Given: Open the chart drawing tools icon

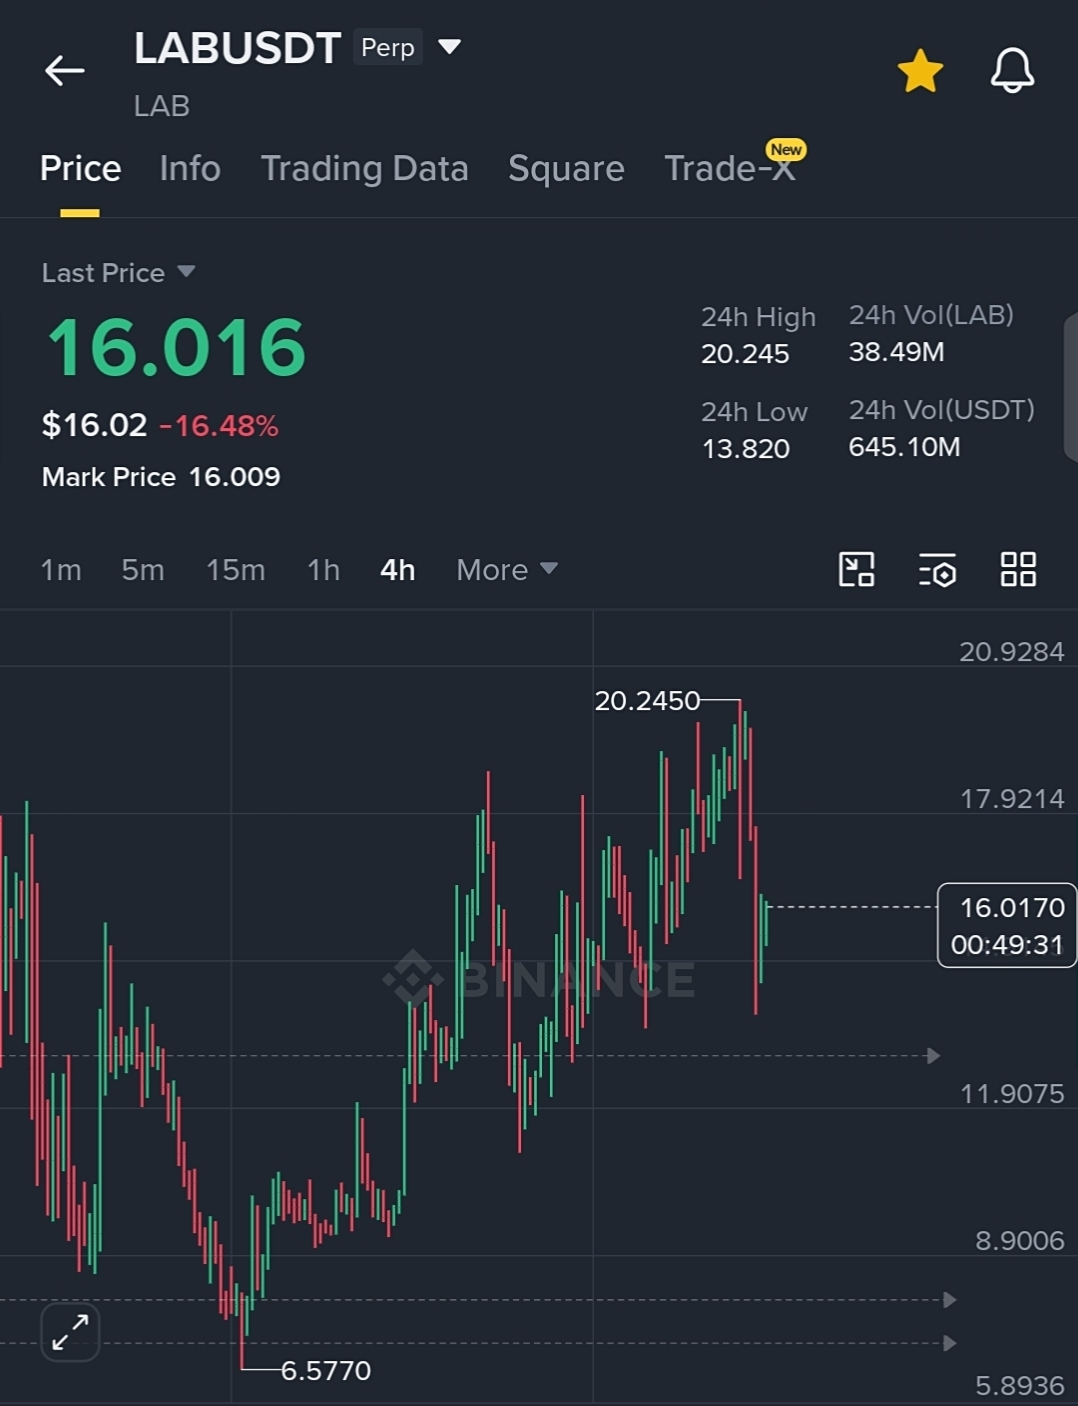Looking at the screenshot, I should [856, 569].
